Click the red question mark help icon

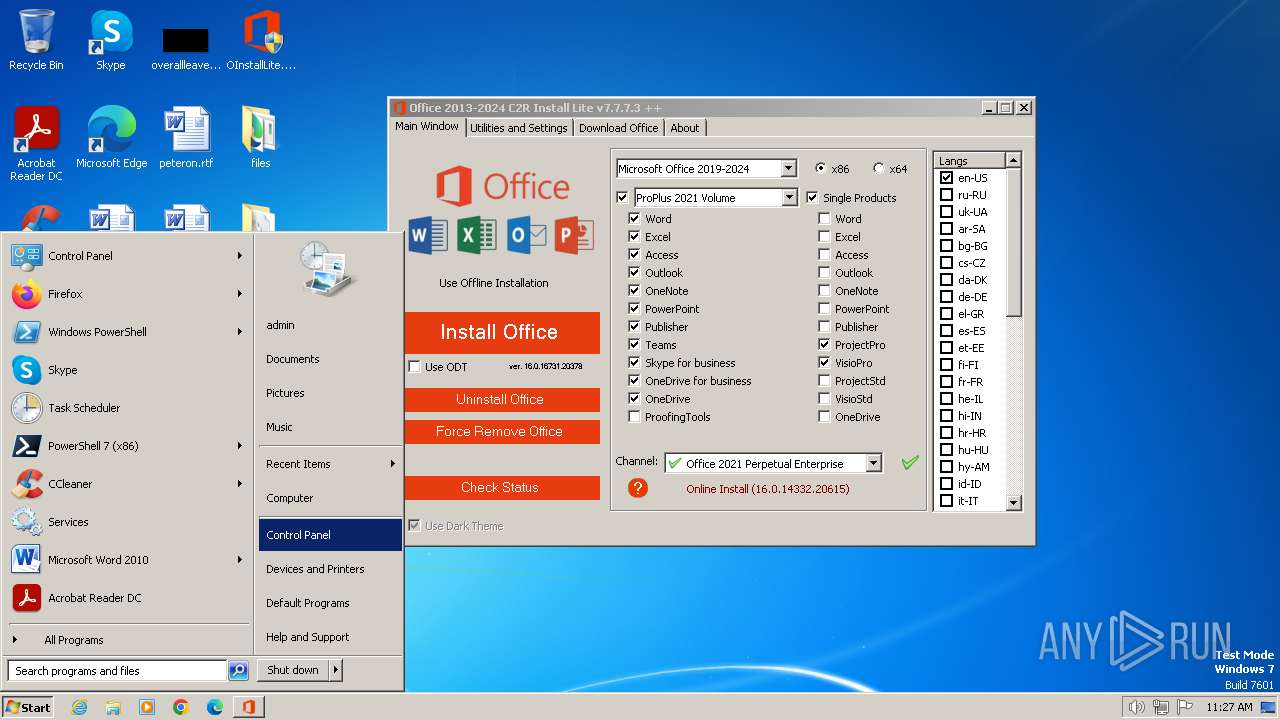(x=638, y=488)
